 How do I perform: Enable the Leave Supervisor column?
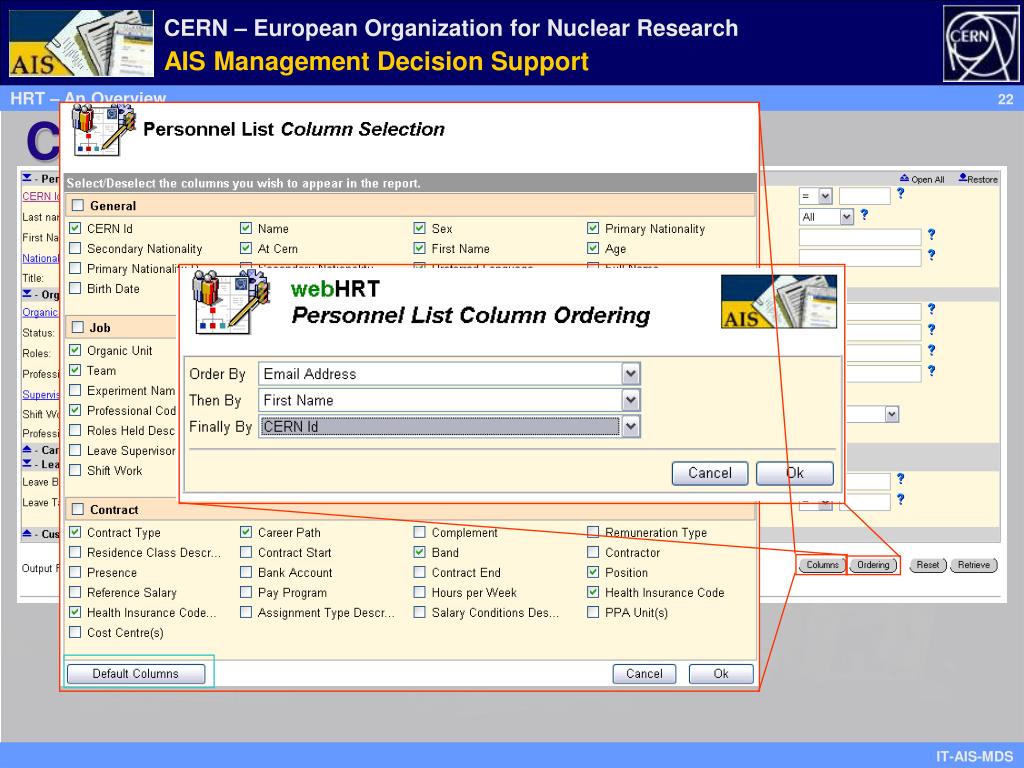click(75, 450)
